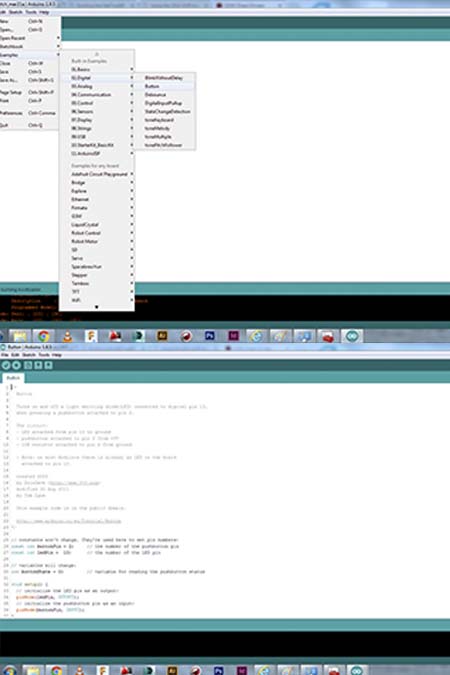Screen dimensions: 450x675
Task: Expand the WiFi submenu arrow
Action: click(x=132, y=300)
